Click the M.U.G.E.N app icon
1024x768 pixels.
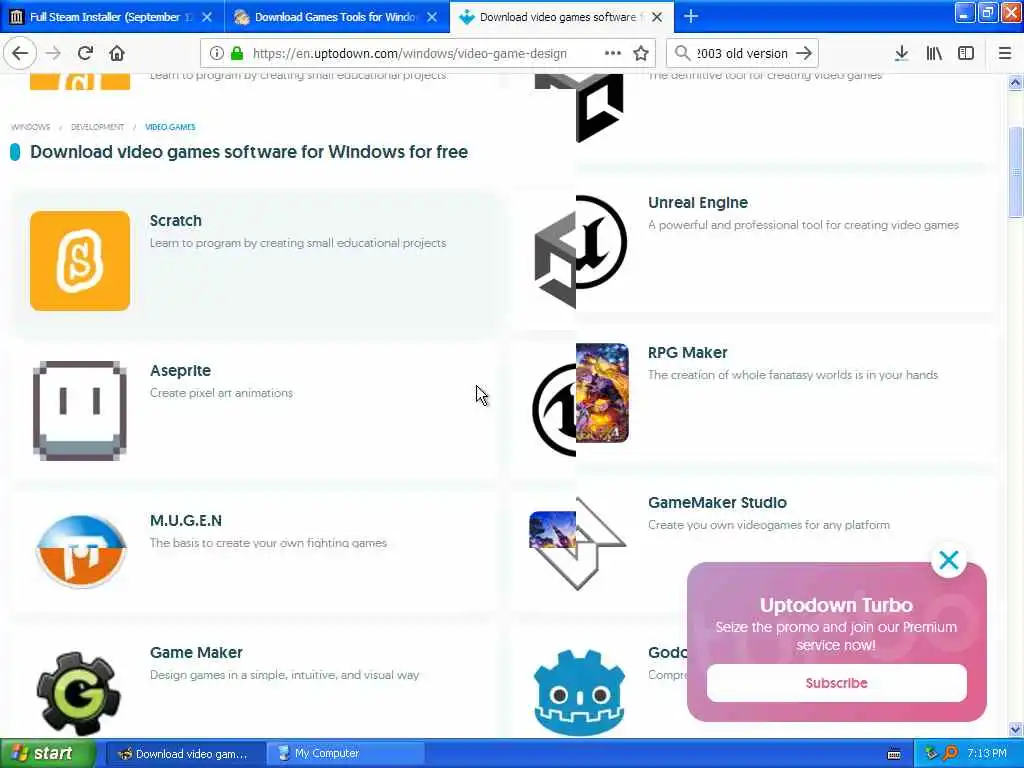pos(80,551)
